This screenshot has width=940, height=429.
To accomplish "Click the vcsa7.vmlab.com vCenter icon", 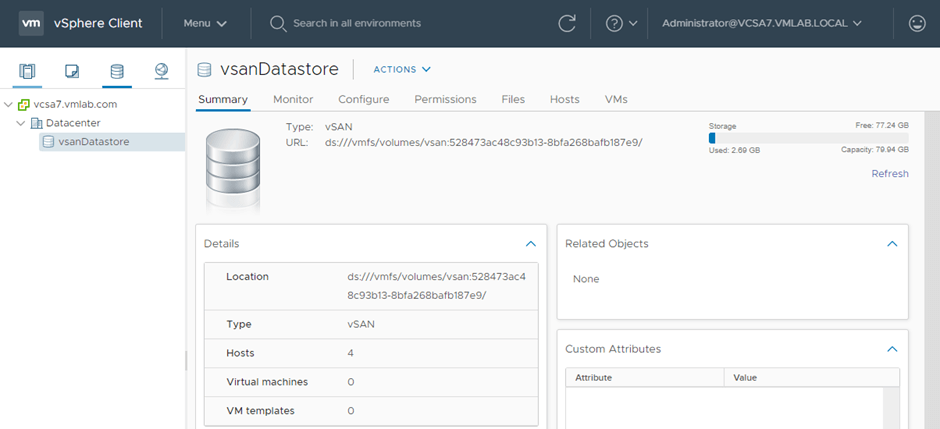I will pos(23,104).
